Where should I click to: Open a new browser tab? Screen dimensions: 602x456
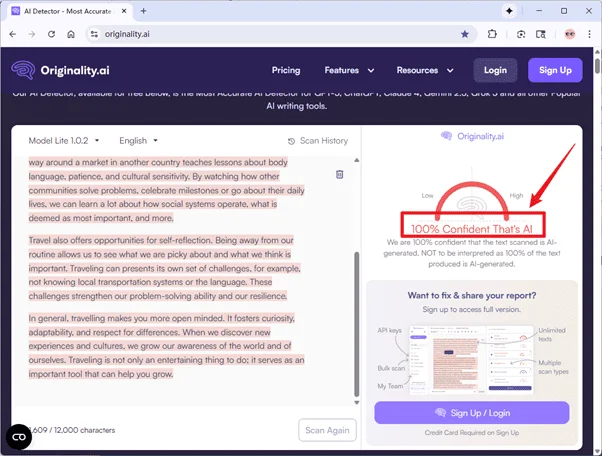tap(144, 10)
